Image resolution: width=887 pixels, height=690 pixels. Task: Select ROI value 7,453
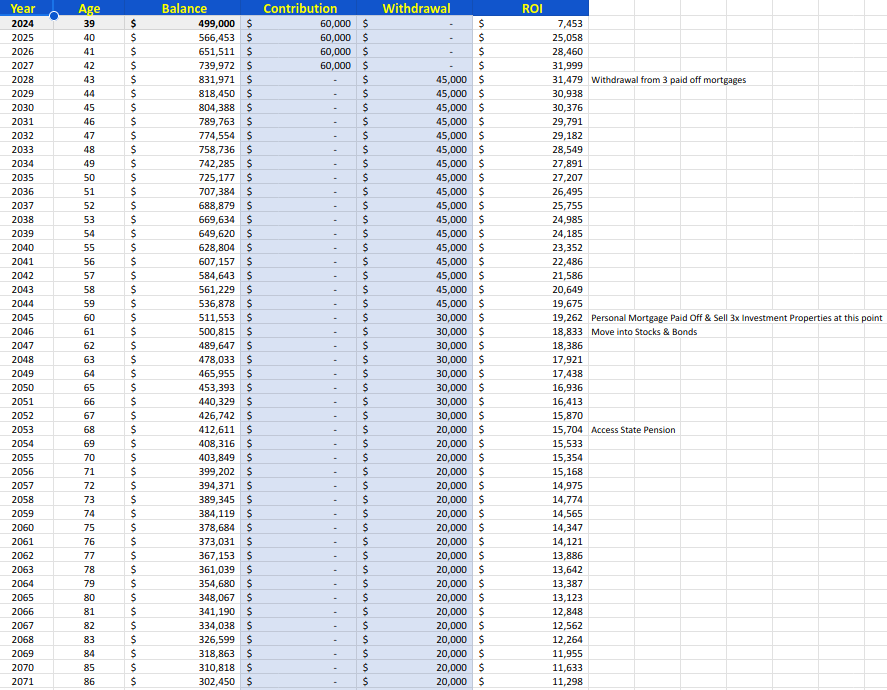[x=531, y=23]
